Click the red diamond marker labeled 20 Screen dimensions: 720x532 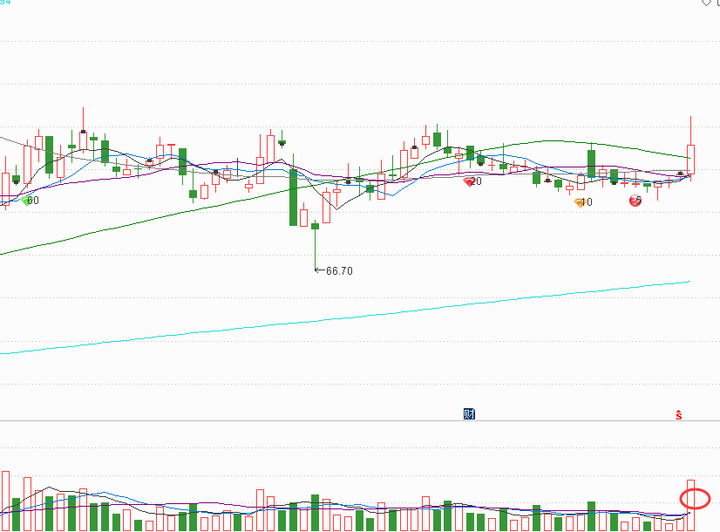pos(468,182)
